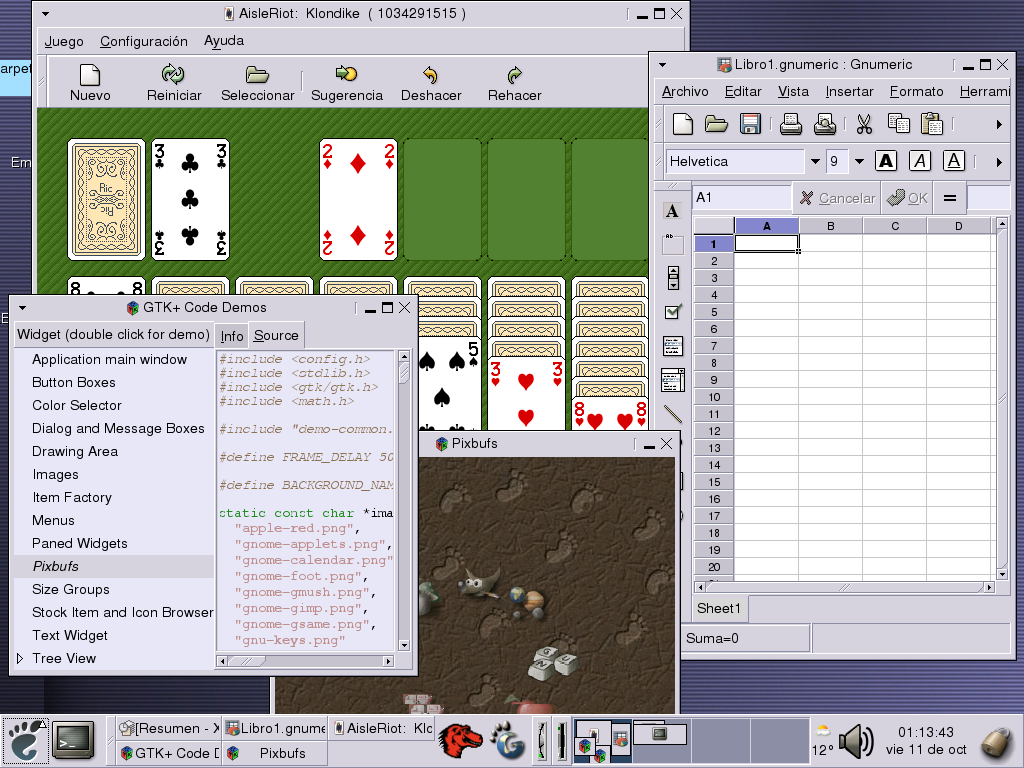Copy the selection in Gnumeric toolbar
Image resolution: width=1024 pixels, height=768 pixels.
point(899,123)
